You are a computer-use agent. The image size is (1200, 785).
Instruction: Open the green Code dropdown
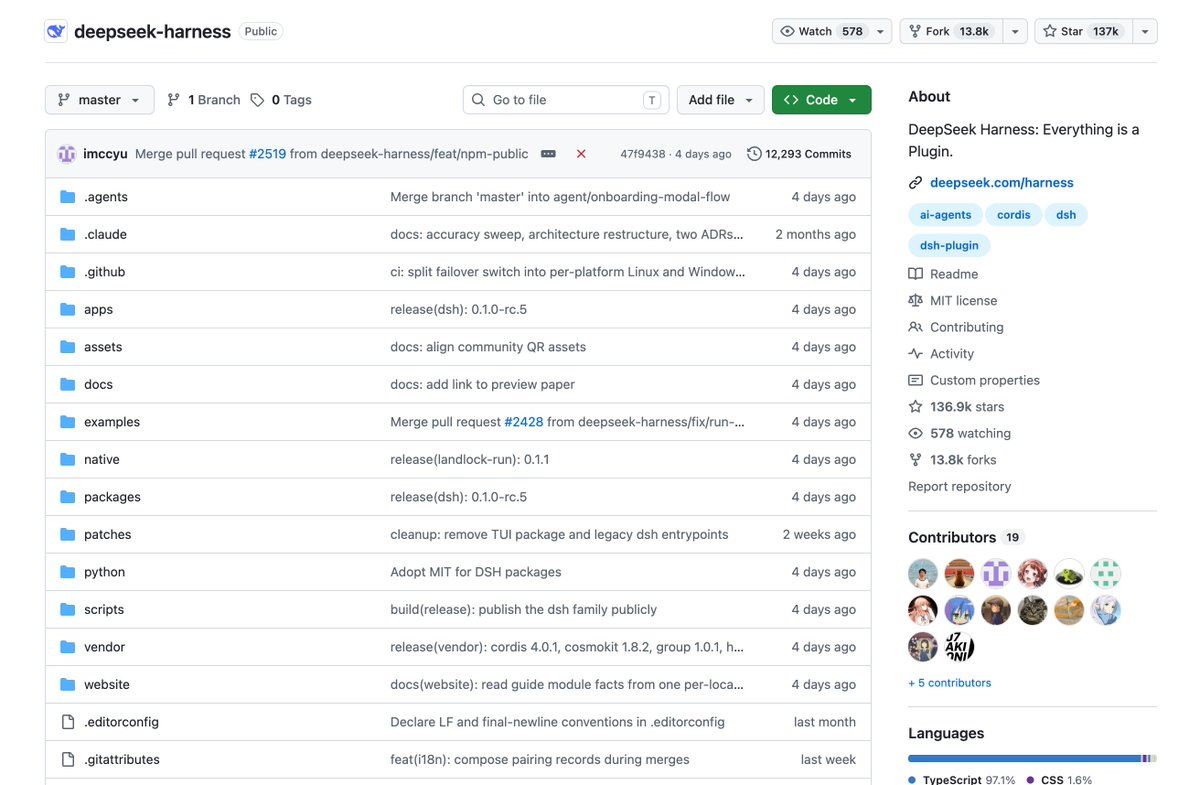pos(821,100)
